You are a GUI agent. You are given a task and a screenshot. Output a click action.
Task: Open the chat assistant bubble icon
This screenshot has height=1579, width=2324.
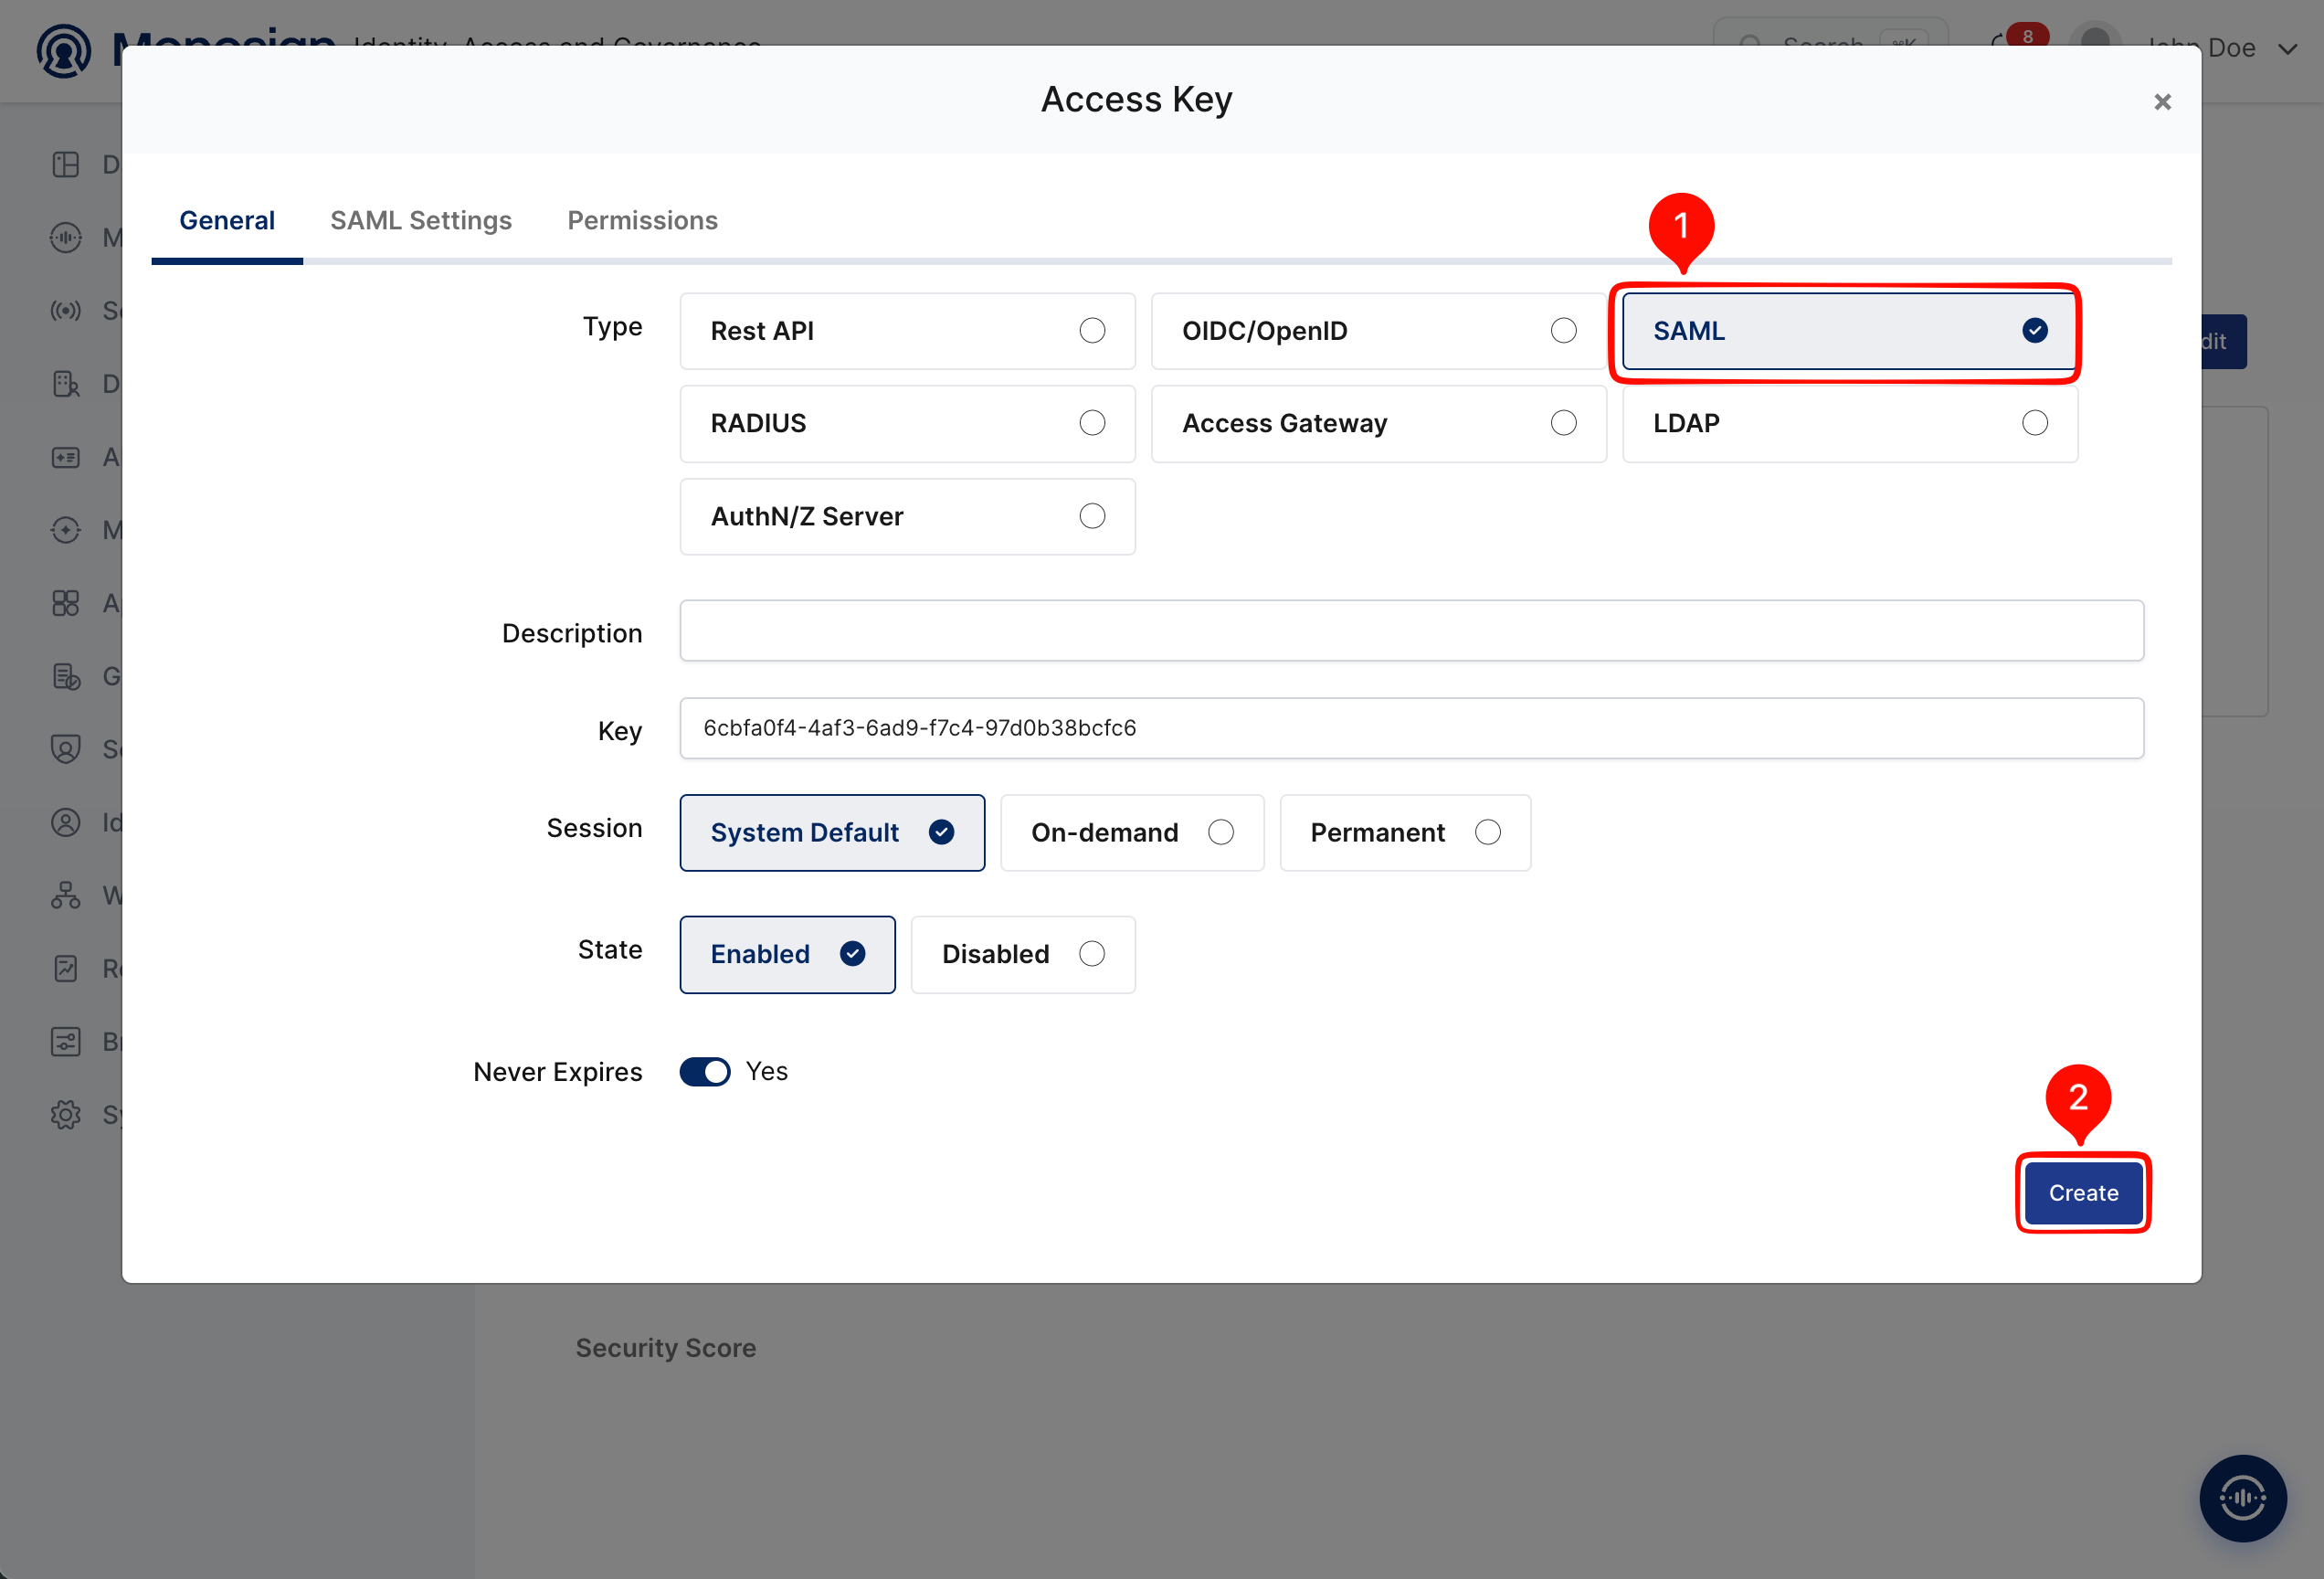point(2242,1498)
